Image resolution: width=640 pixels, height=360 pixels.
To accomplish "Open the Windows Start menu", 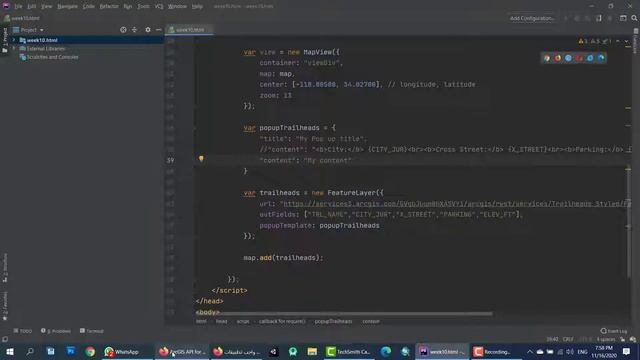I will [10, 351].
